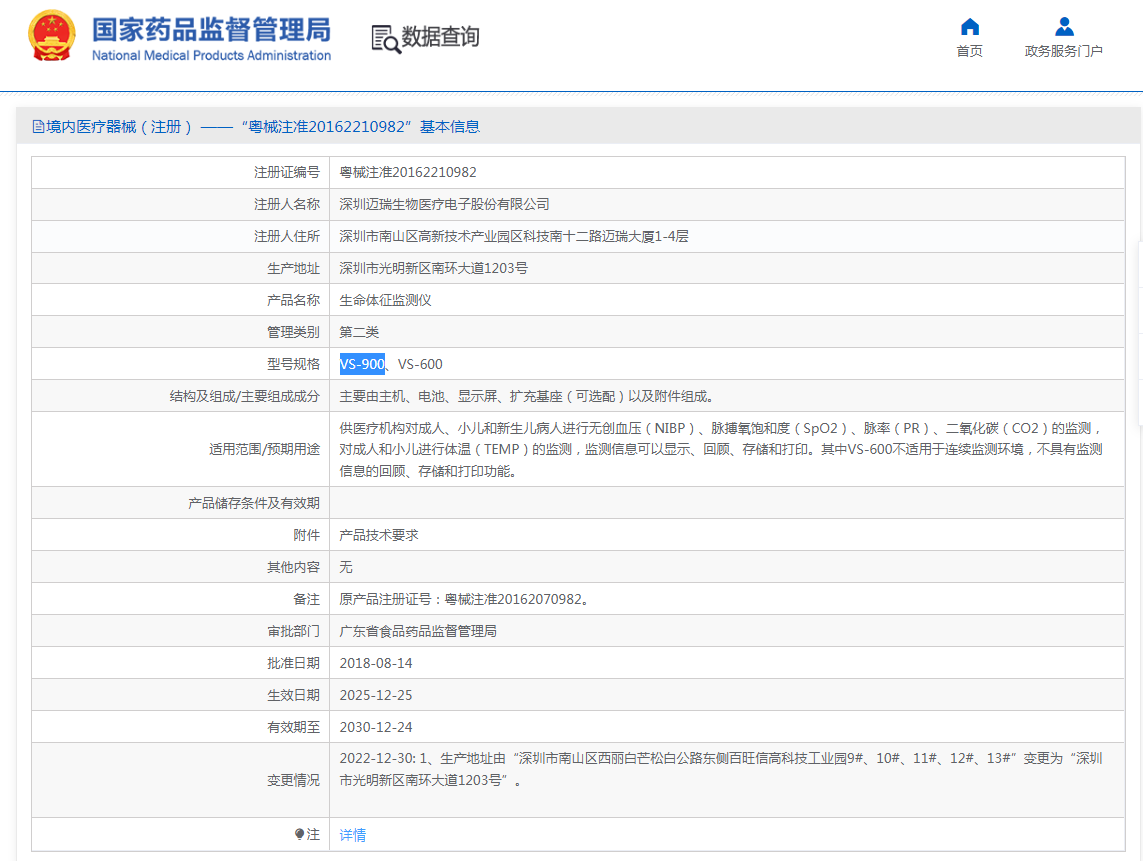Click registrant name 深圳迈瑞生物医疗电子股份有限公司
The width and height of the screenshot is (1143, 861).
(x=444, y=204)
